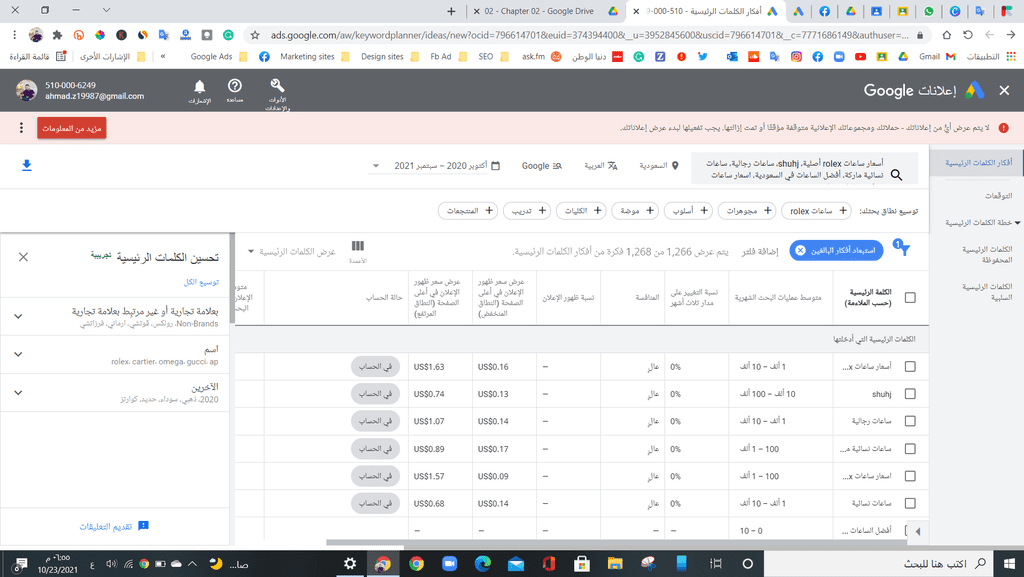Expand the اسم refine group

18,354
